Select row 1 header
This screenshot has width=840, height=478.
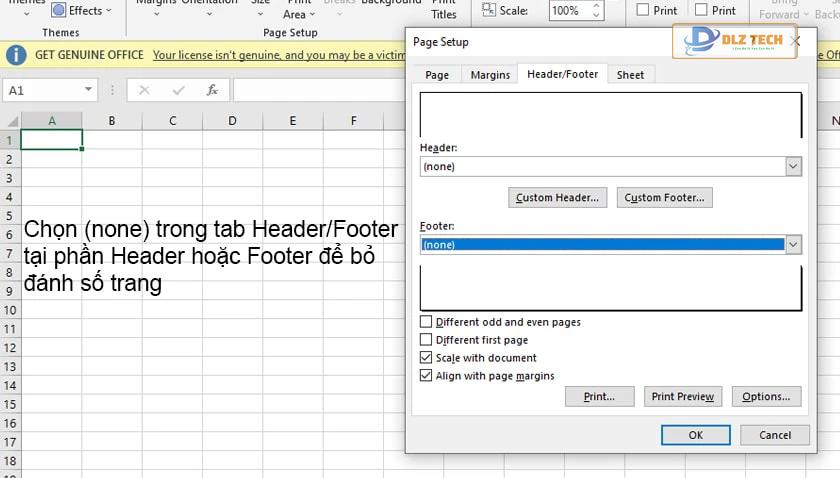pyautogui.click(x=10, y=140)
